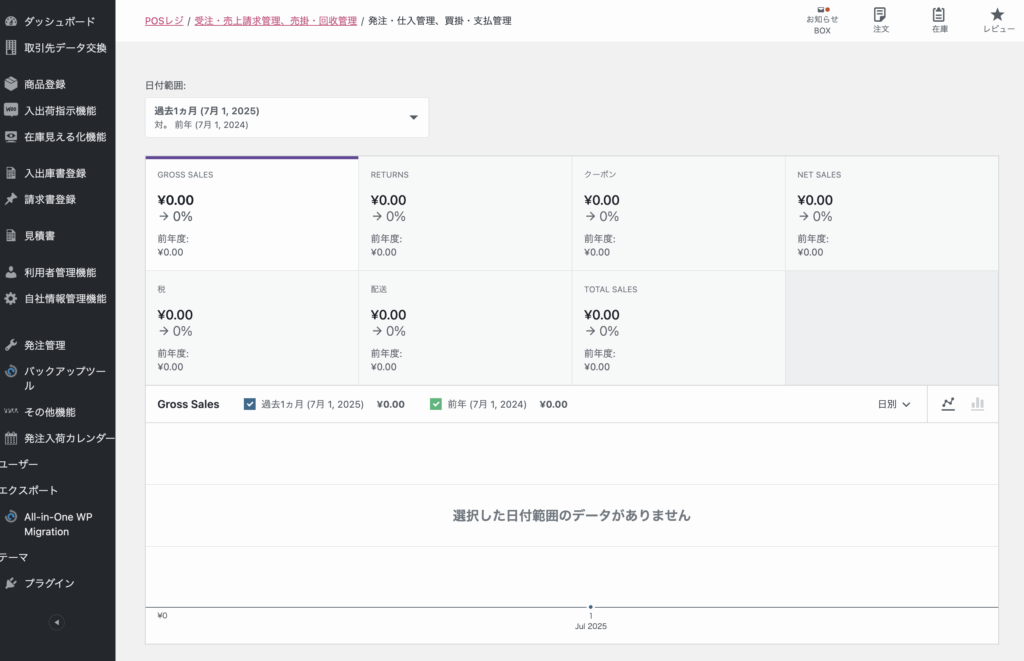
Task: Open the 在庫 stock clipboard icon
Action: (938, 15)
